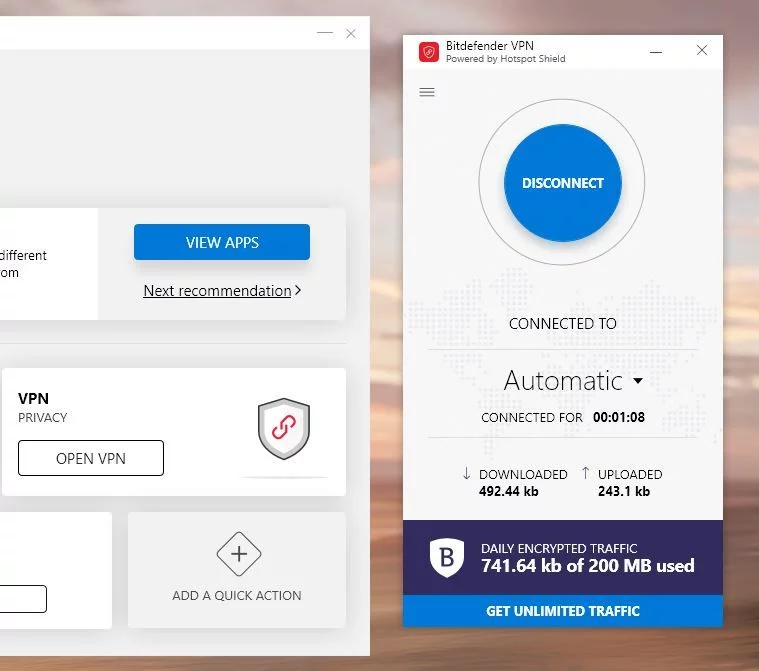The image size is (759, 671).
Task: Open the hamburger menu in Bitdefender VPN
Action: tap(426, 92)
